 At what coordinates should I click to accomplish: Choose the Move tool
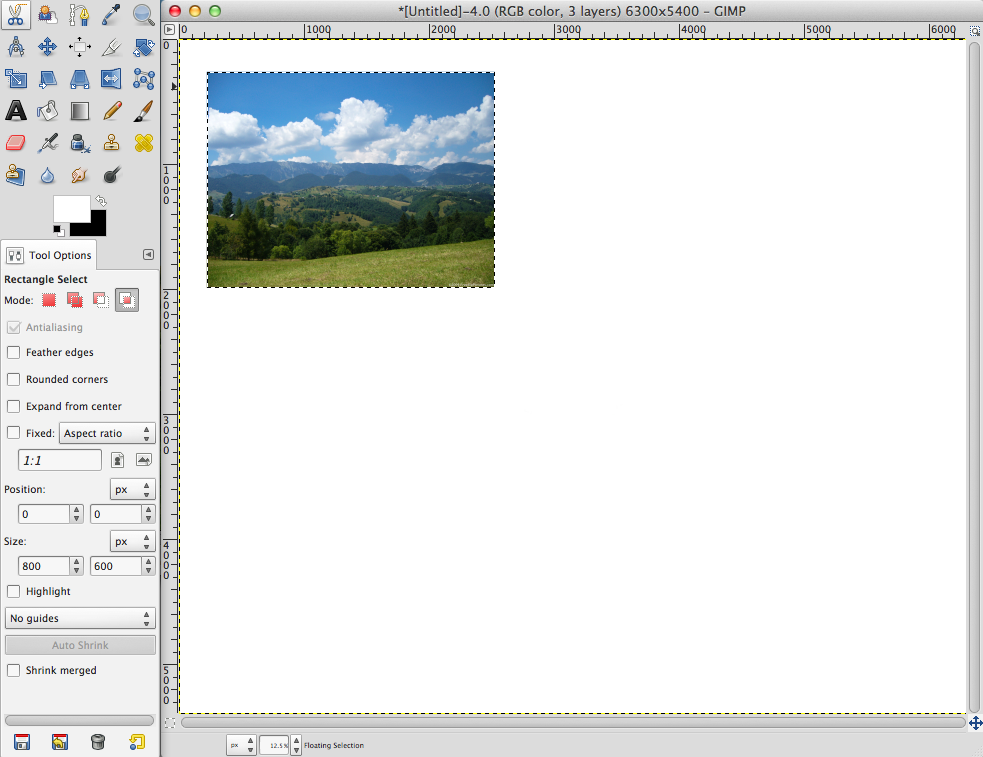click(x=48, y=47)
